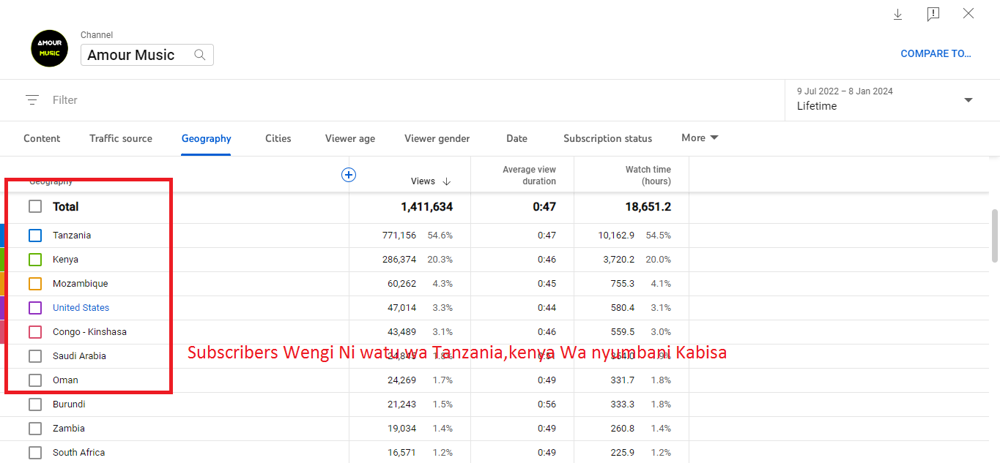Click the search magnifier in channel box
The height and width of the screenshot is (463, 1000).
(201, 55)
